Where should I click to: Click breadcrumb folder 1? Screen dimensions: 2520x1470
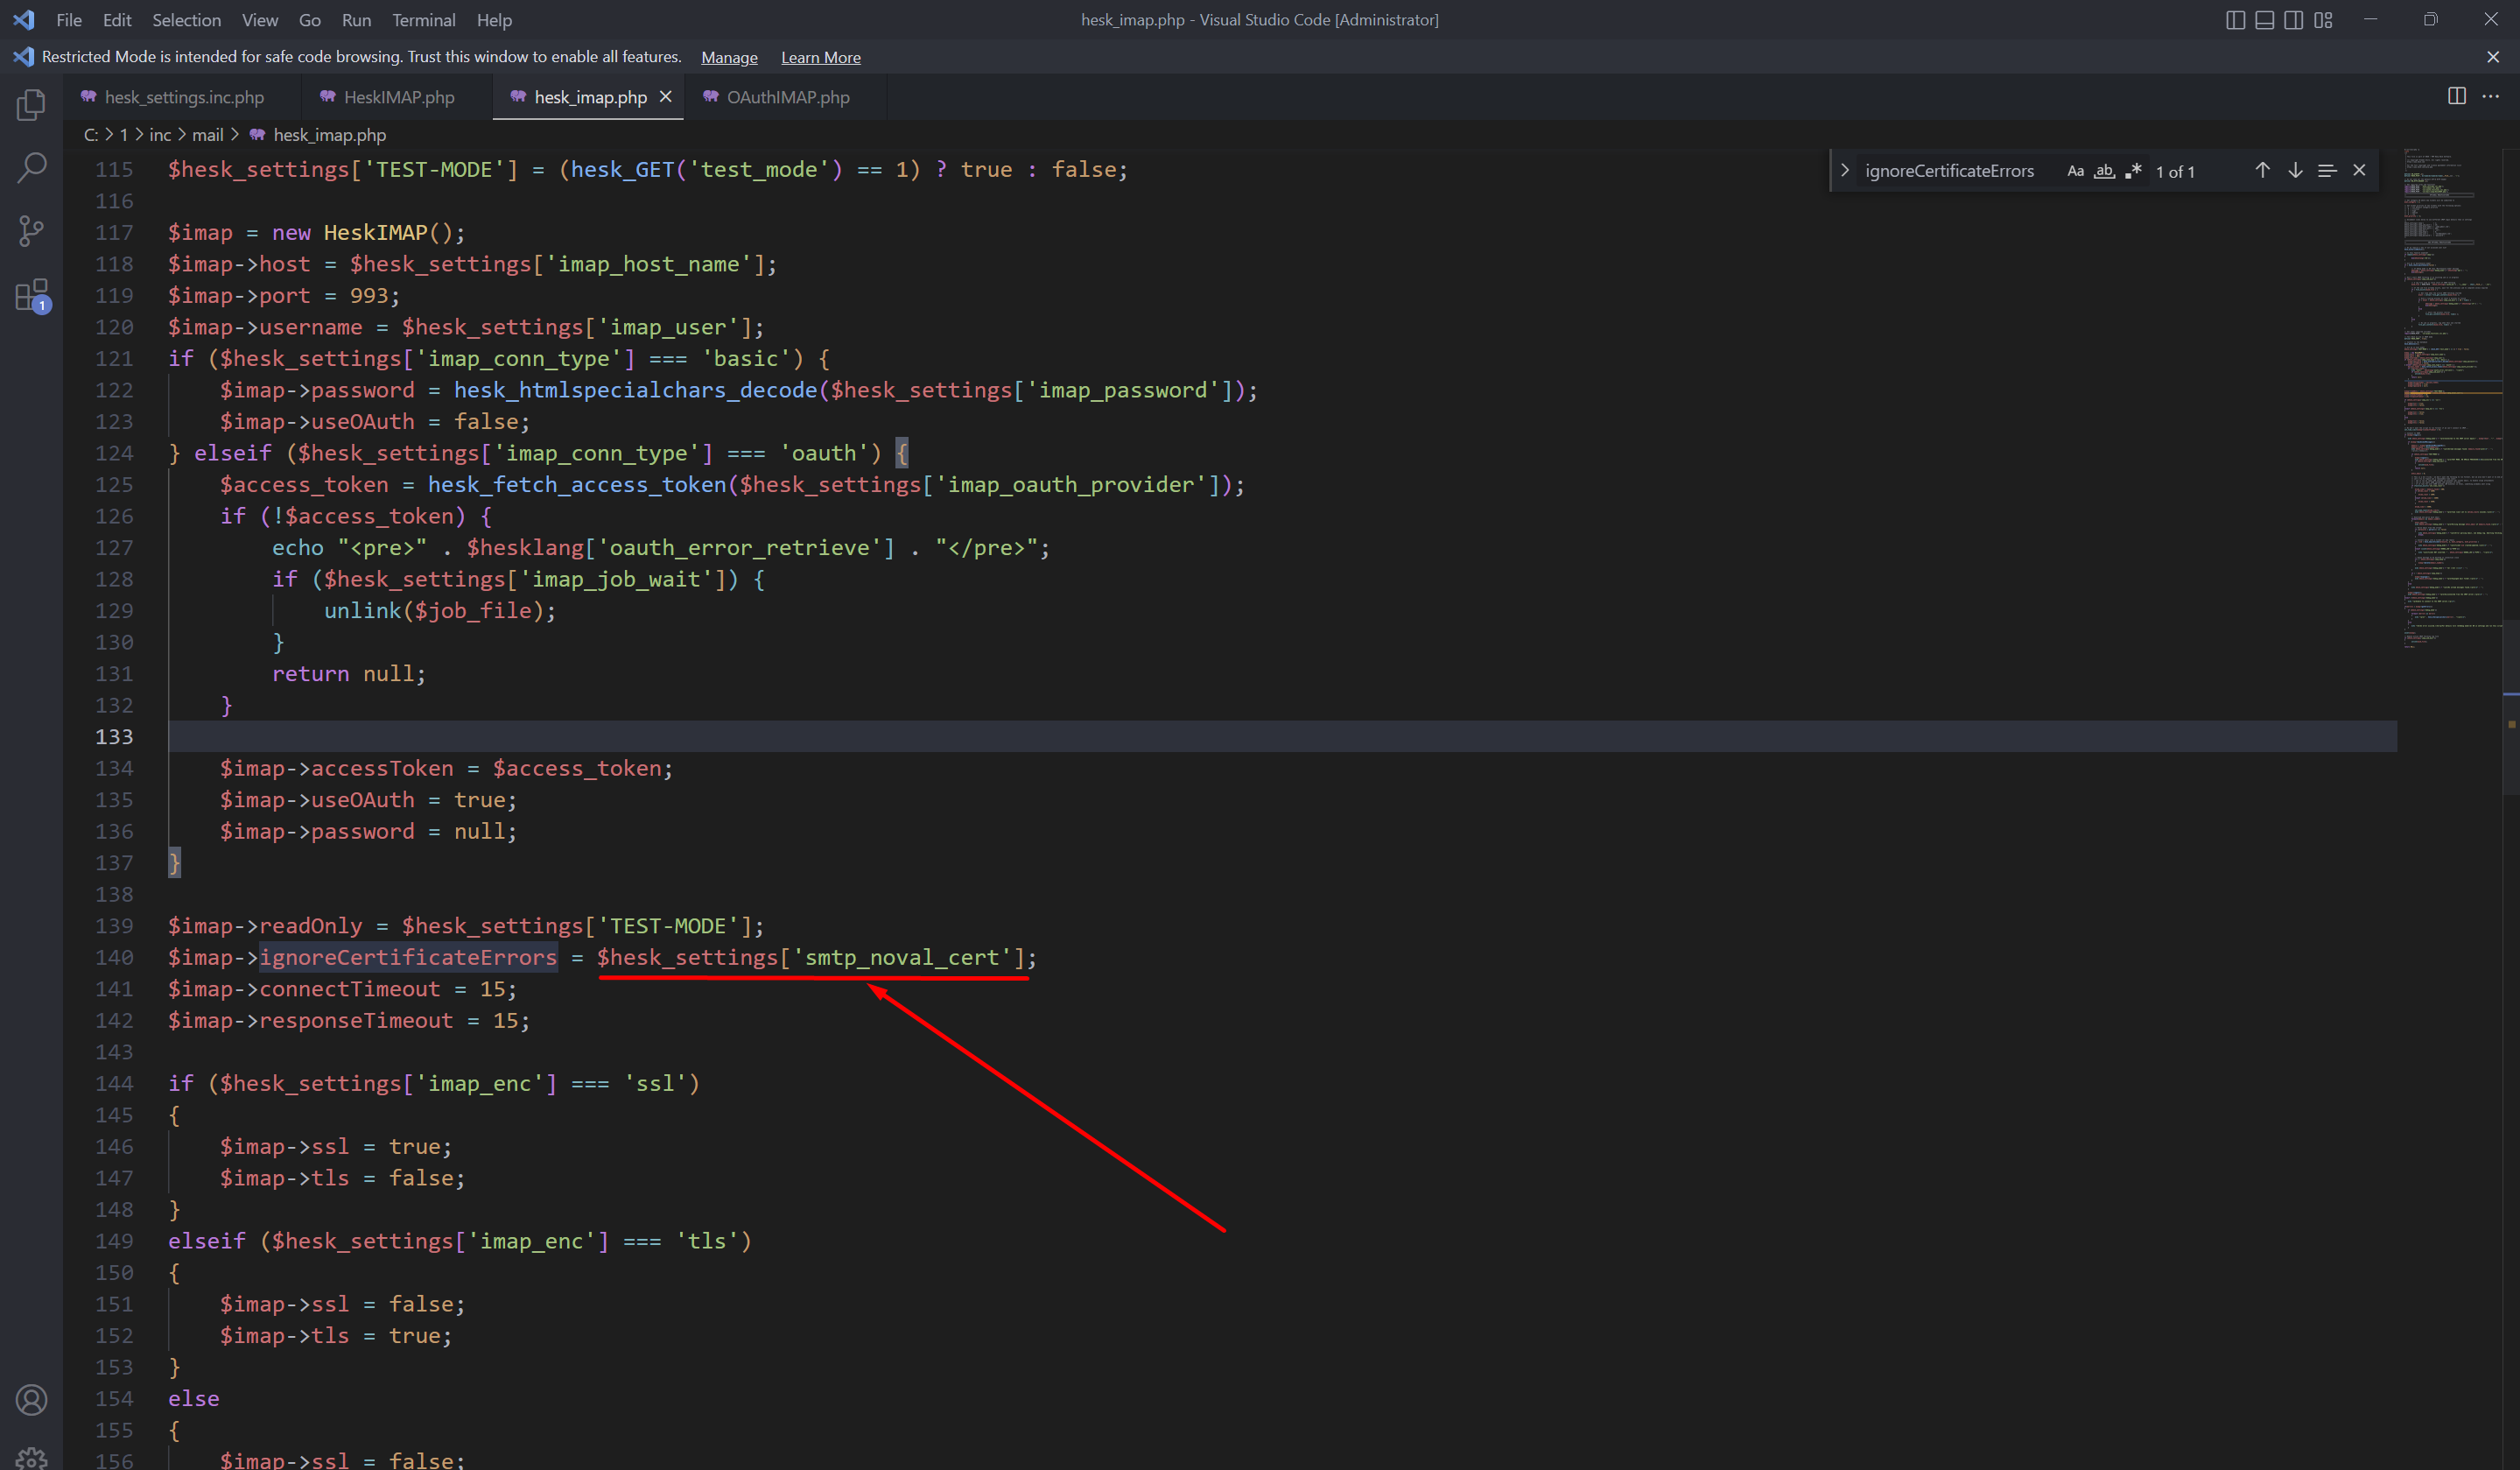124,135
